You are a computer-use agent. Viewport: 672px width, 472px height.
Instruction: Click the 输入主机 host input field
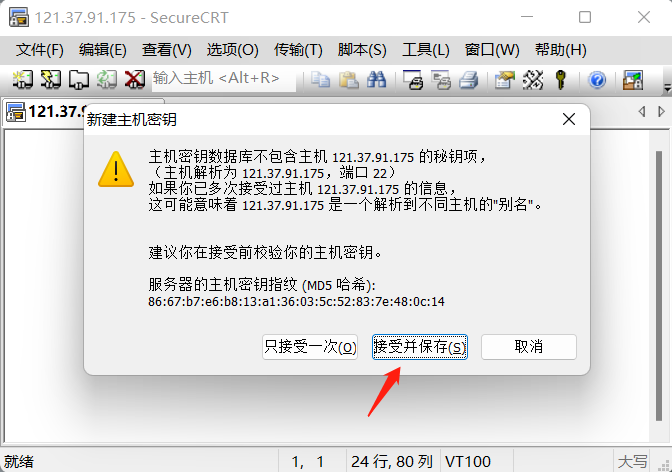(224, 79)
